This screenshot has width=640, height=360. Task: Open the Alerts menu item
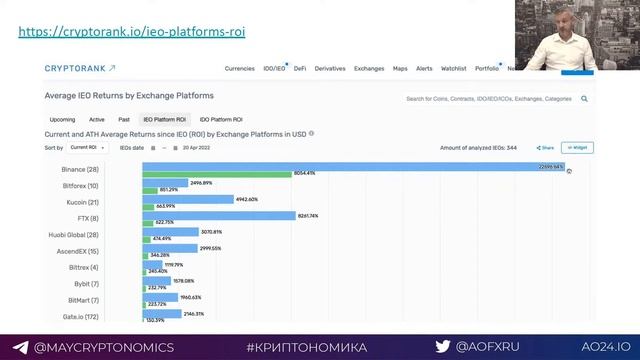pos(424,69)
